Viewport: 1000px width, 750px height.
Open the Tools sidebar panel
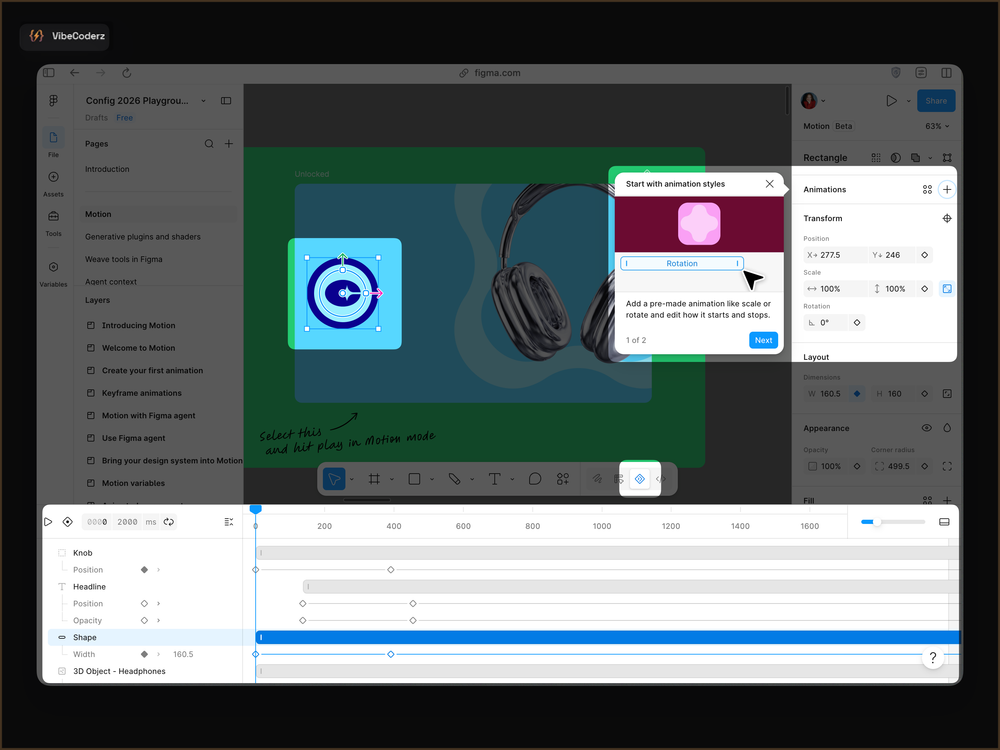(x=54, y=223)
